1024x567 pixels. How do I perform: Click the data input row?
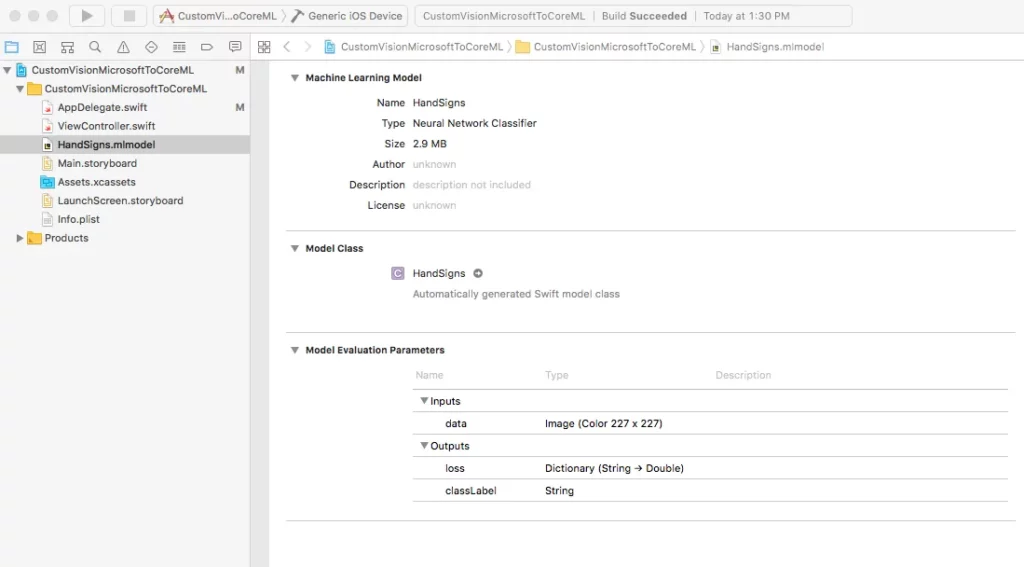[x=710, y=423]
